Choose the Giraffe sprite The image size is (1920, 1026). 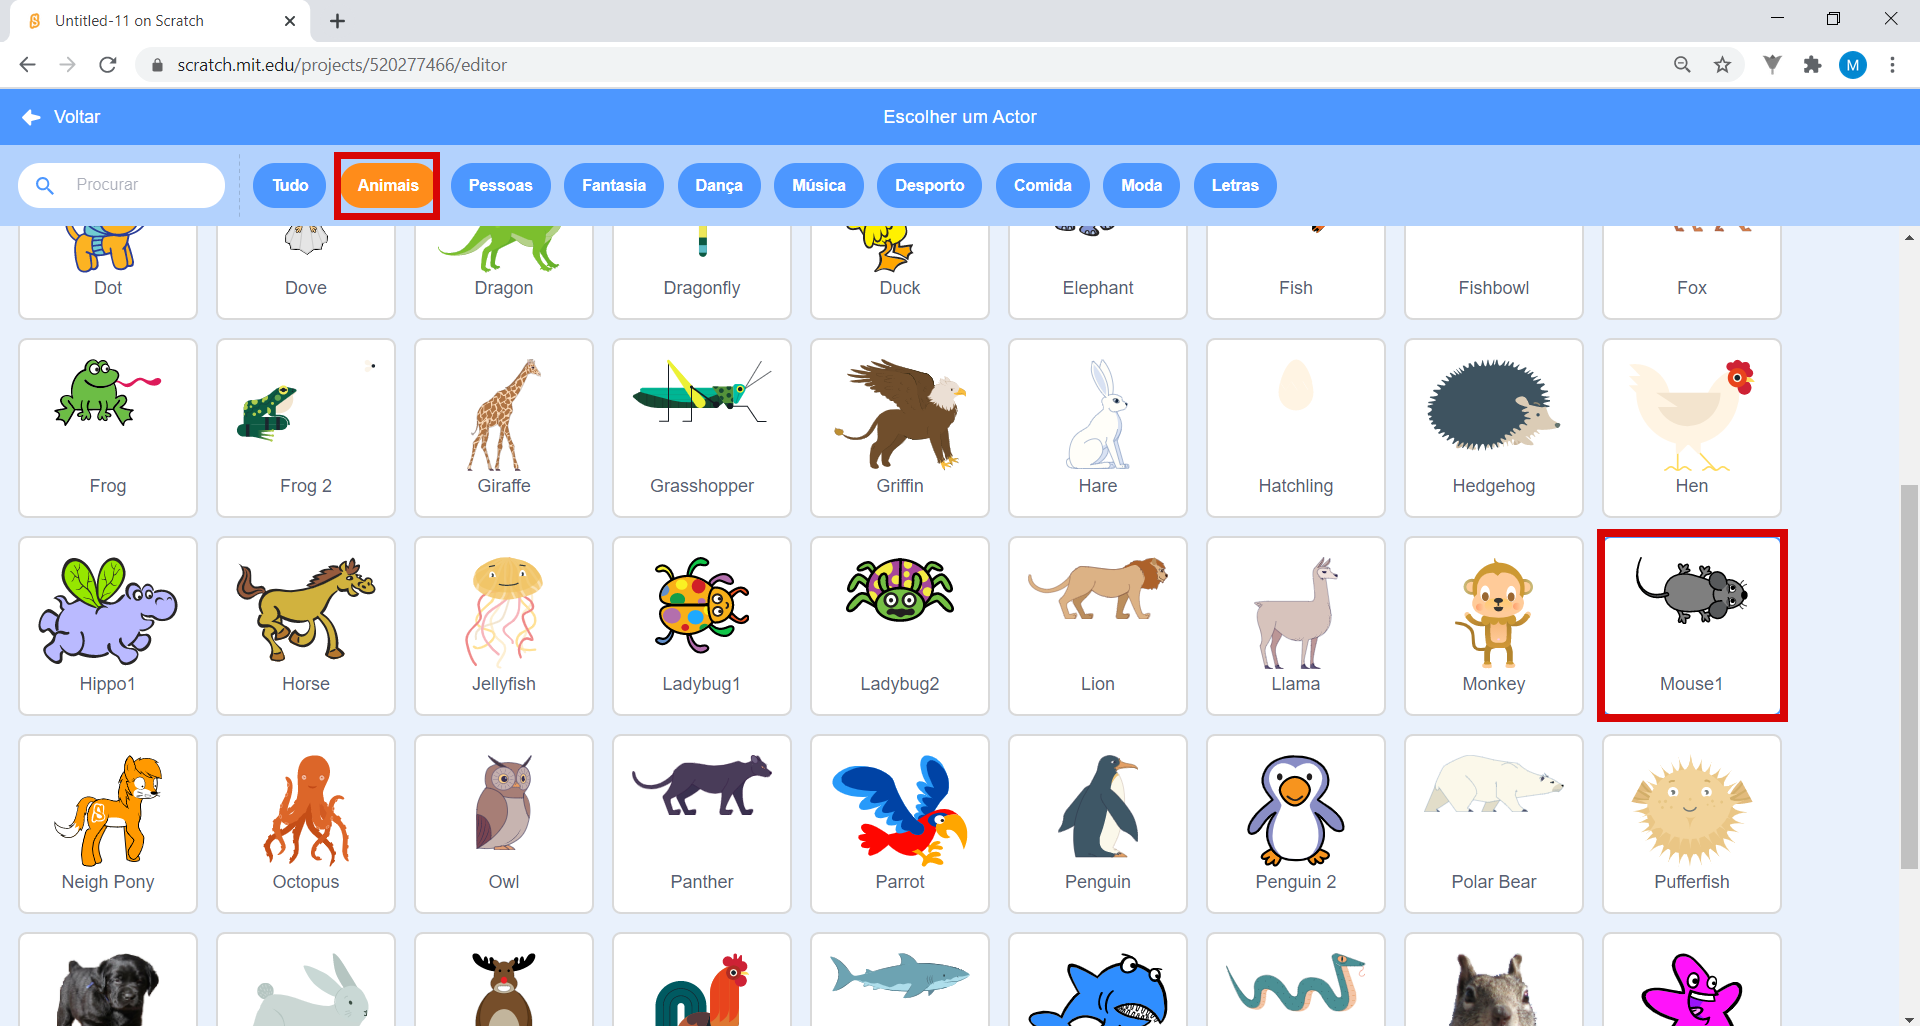tap(504, 428)
